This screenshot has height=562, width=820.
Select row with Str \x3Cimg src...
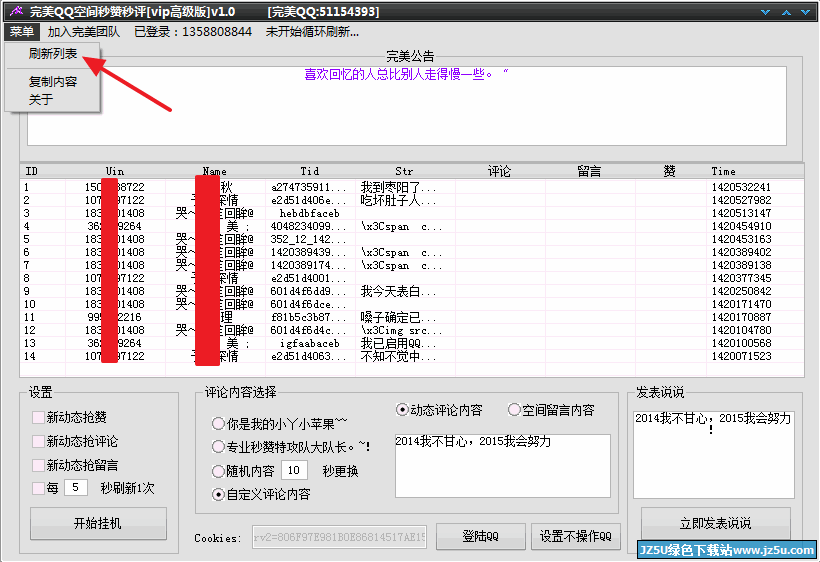click(412, 330)
